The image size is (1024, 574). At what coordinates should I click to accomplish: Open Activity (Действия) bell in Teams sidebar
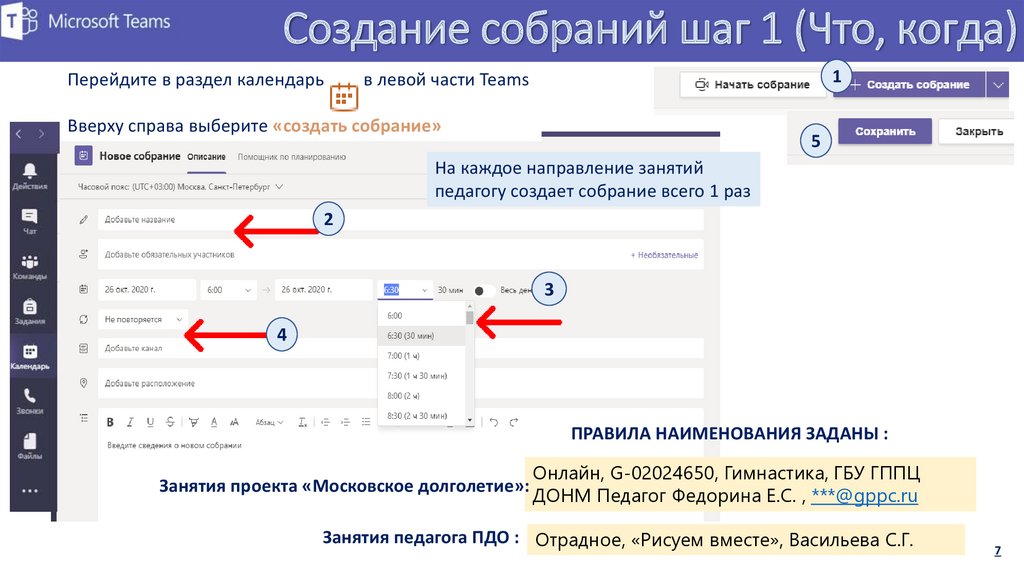[29, 176]
